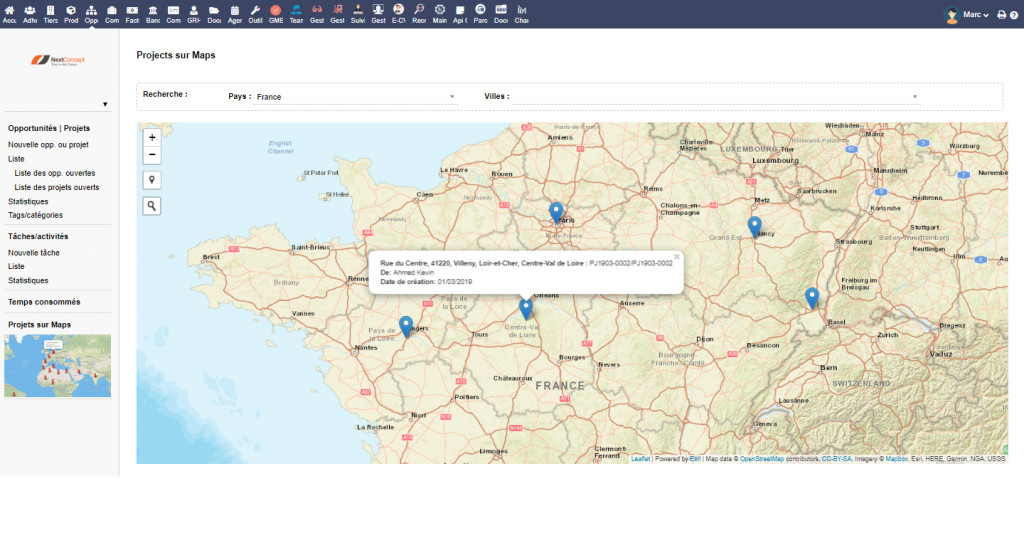Click the map pin near Angers

tap(406, 325)
